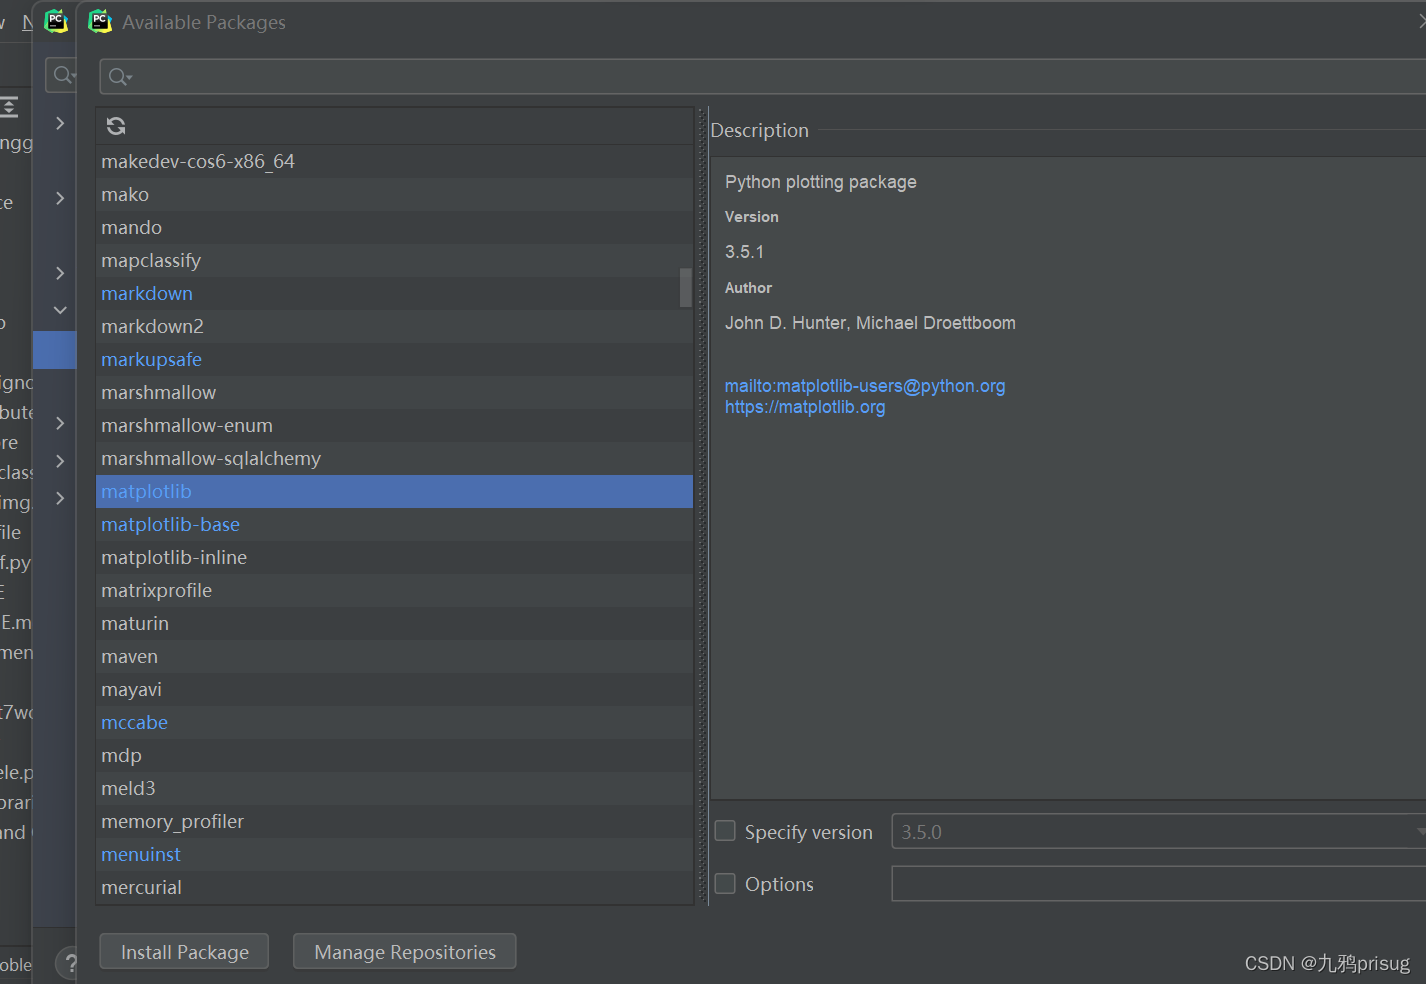
Task: Select the matplotlib-base package
Action: tap(395, 524)
